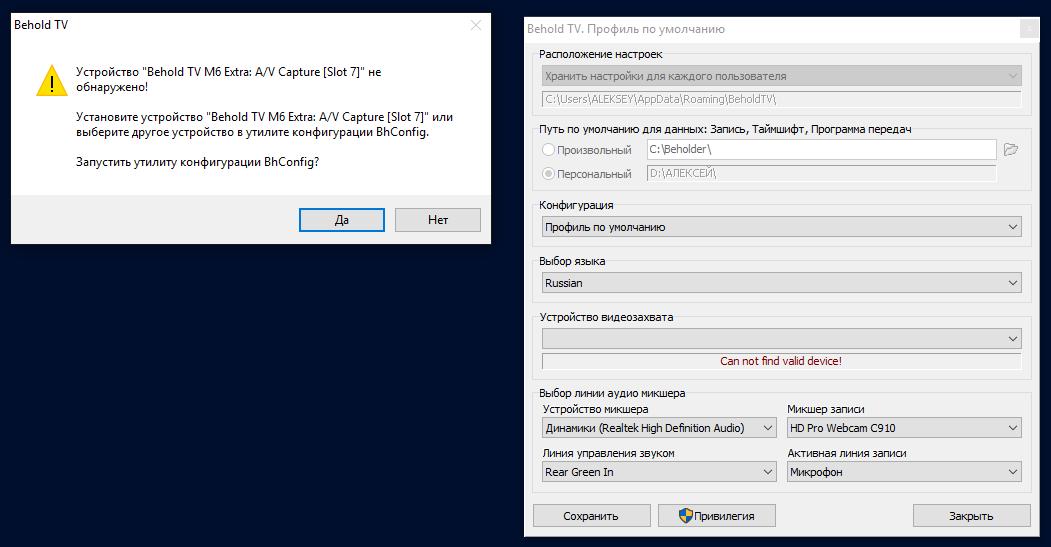Click the C:\Beholder\ path input field
This screenshot has width=1051, height=547.
820,149
